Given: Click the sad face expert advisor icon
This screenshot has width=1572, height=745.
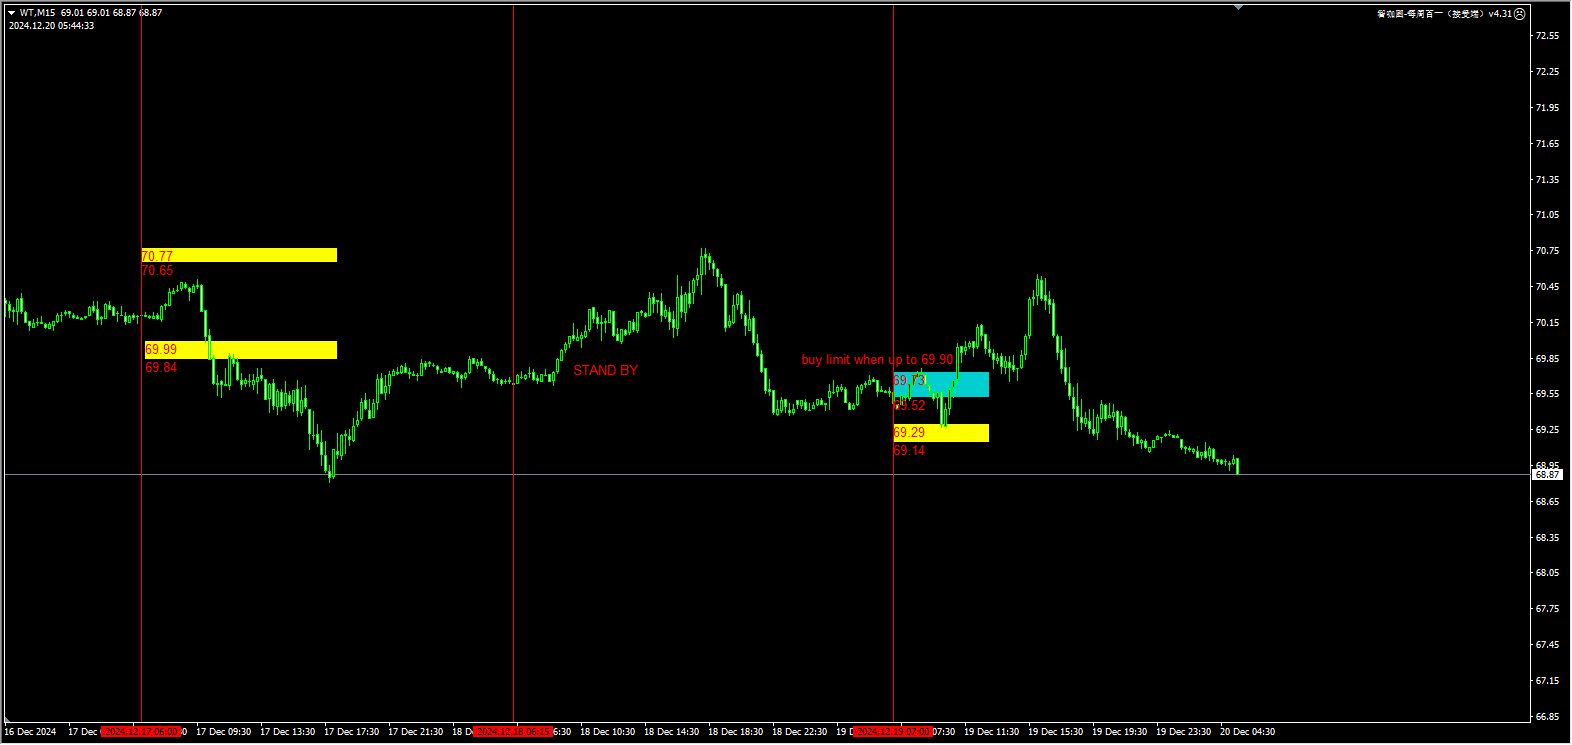Looking at the screenshot, I should coord(1520,14).
